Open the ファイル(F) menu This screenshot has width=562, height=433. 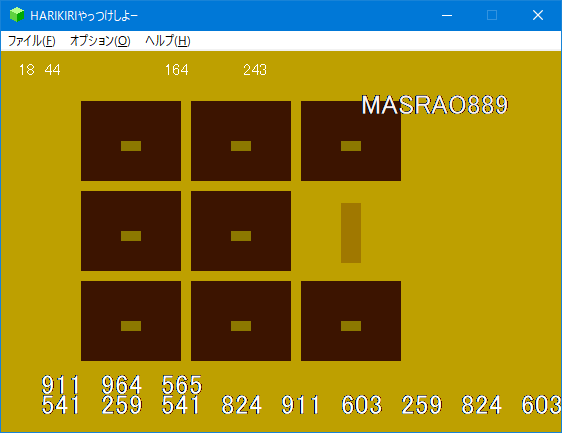coord(32,41)
